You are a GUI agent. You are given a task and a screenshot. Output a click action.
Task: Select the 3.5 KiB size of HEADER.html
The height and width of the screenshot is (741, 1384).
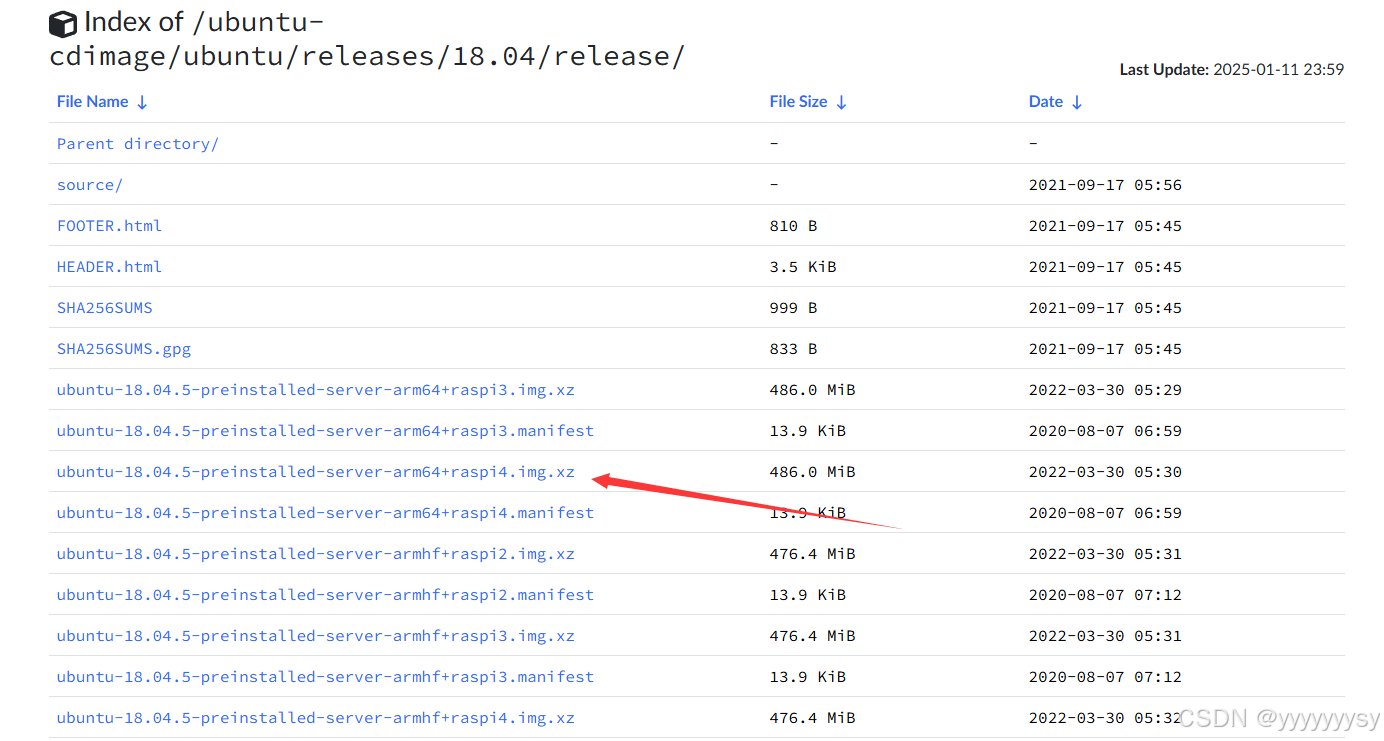click(x=803, y=267)
